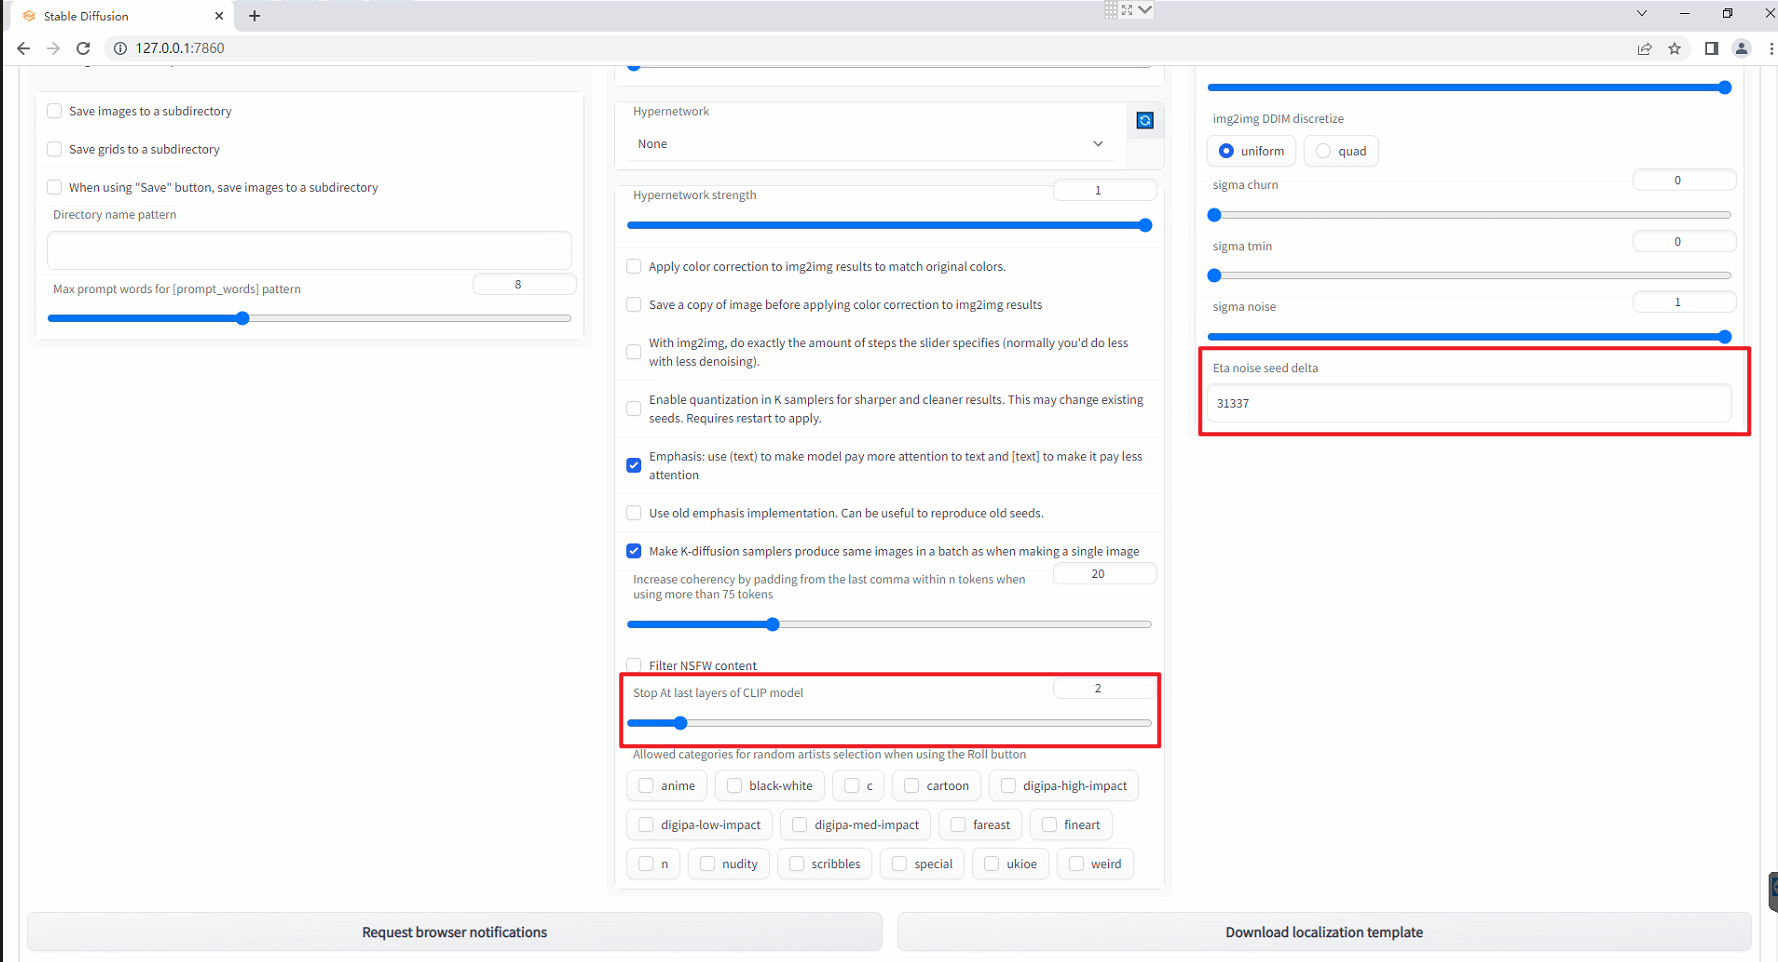This screenshot has width=1778, height=962.
Task: Check the digipa-high-impact category
Action: tap(1064, 786)
